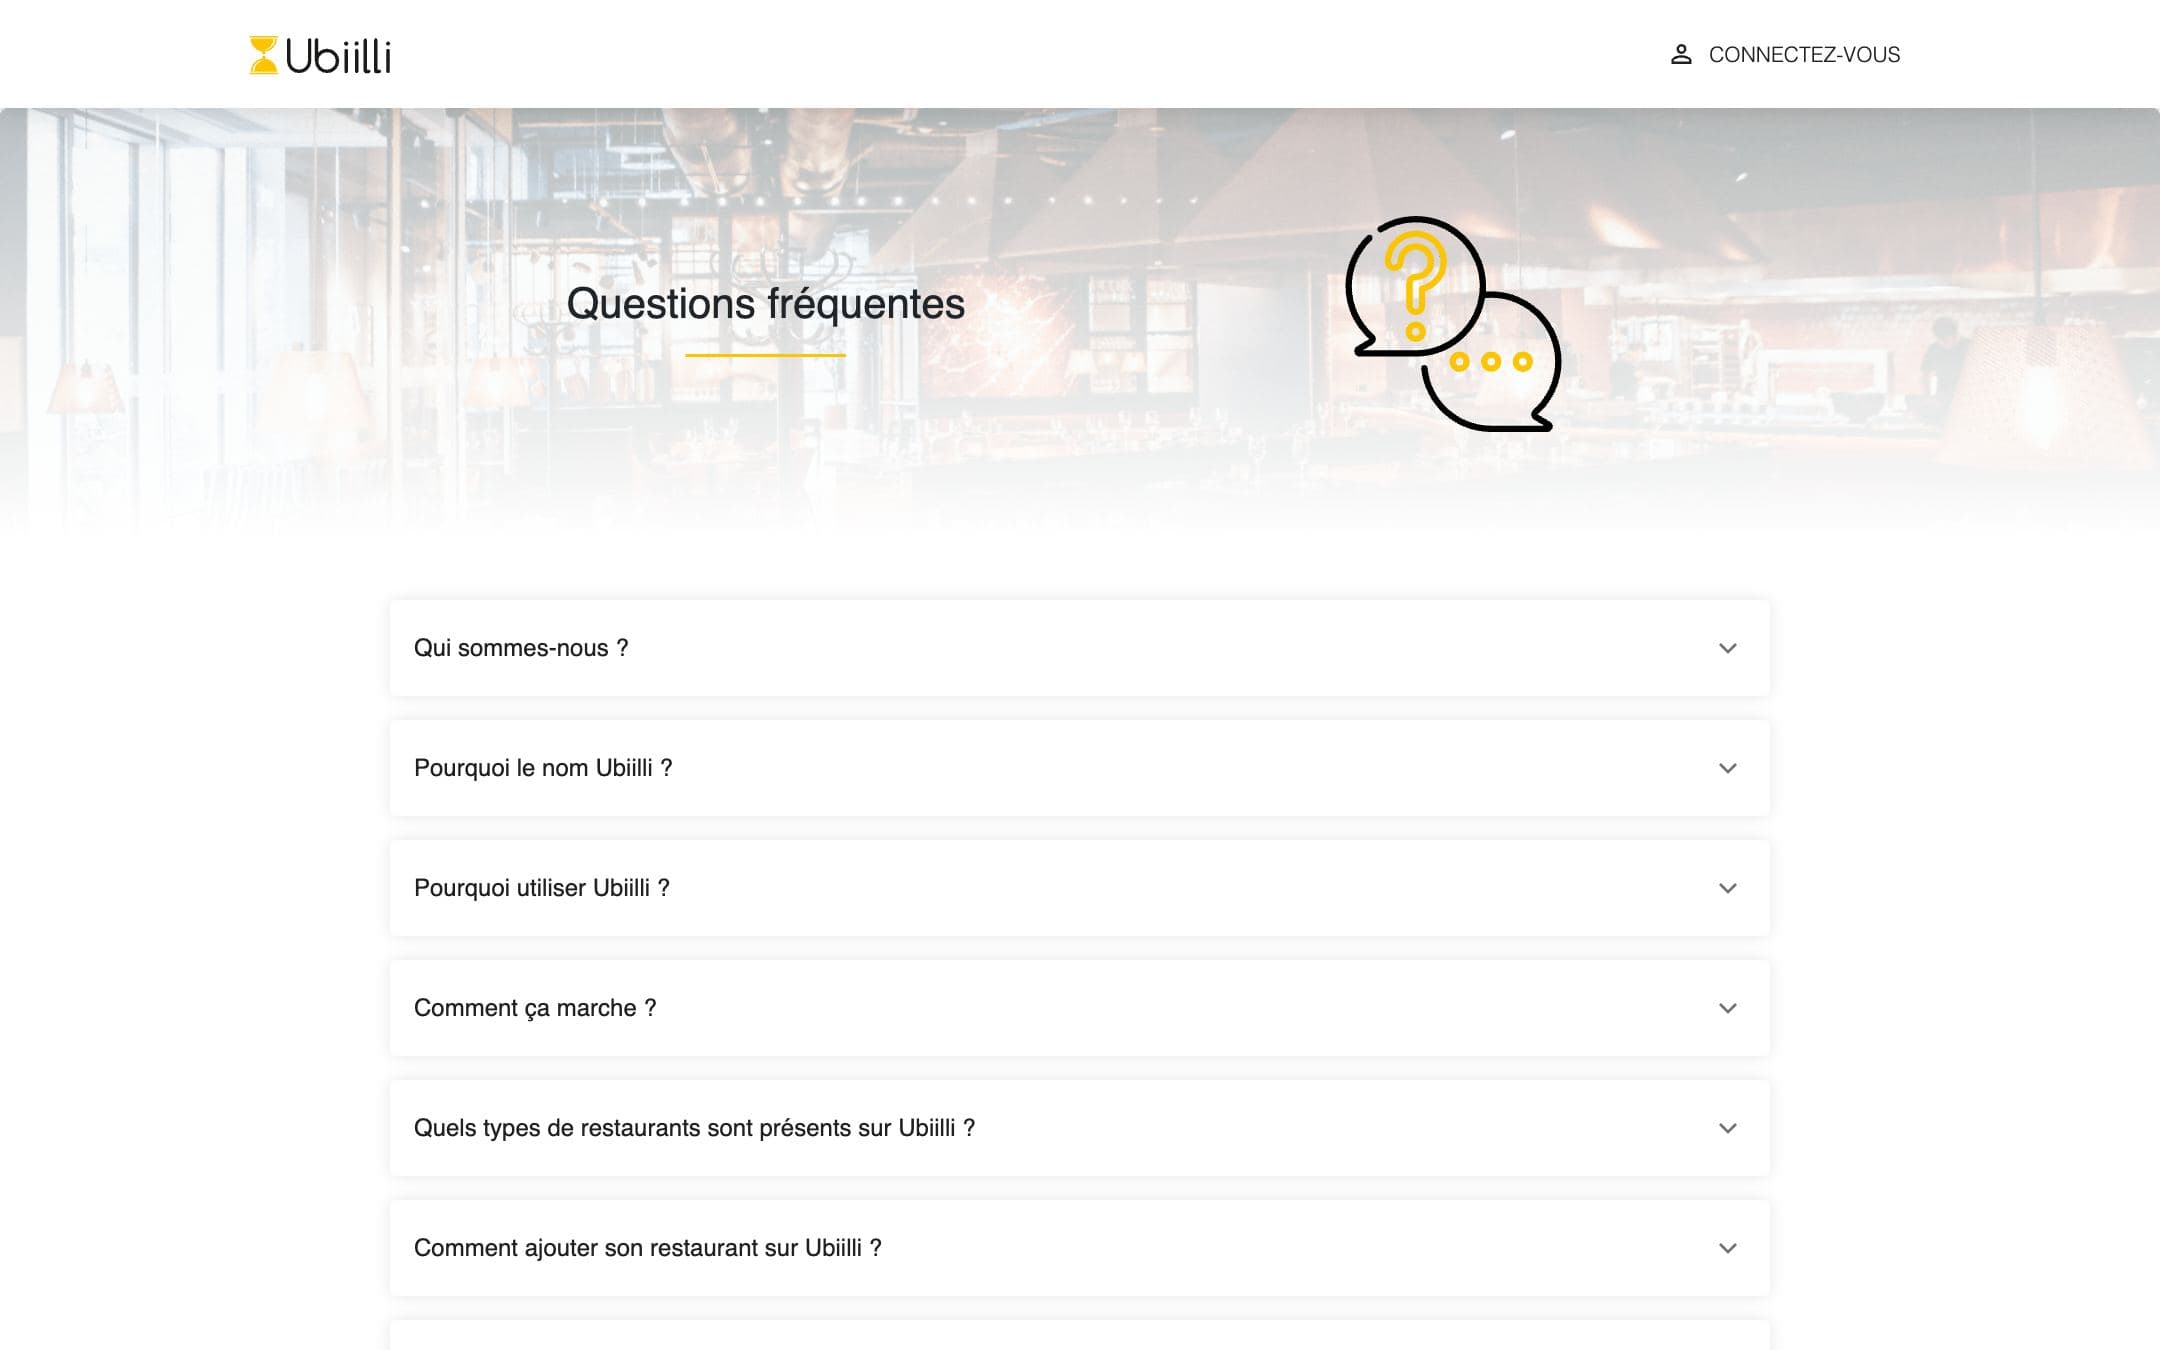Image resolution: width=2160 pixels, height=1350 pixels.
Task: Click the user profile icon
Action: [x=1681, y=55]
